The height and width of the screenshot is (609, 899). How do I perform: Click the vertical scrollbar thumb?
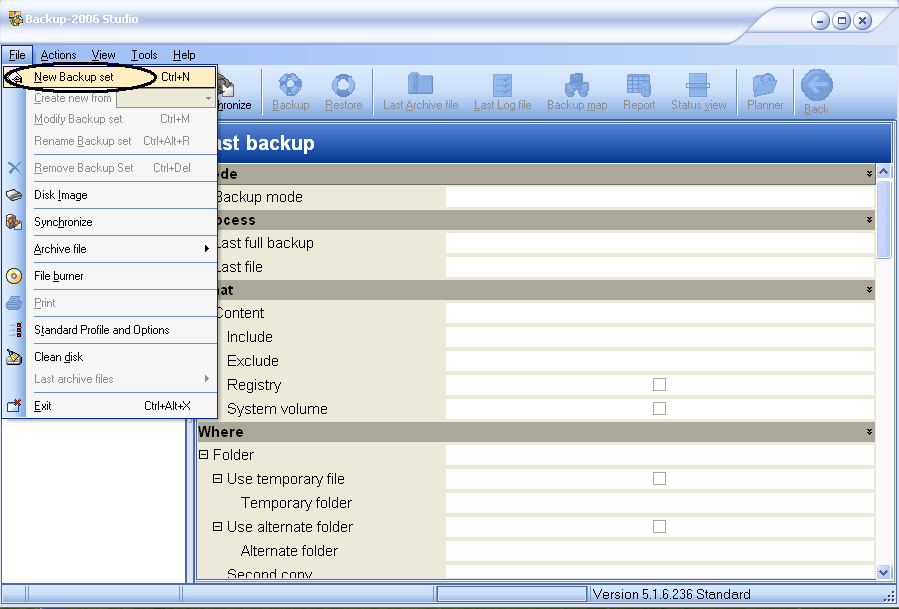(884, 220)
